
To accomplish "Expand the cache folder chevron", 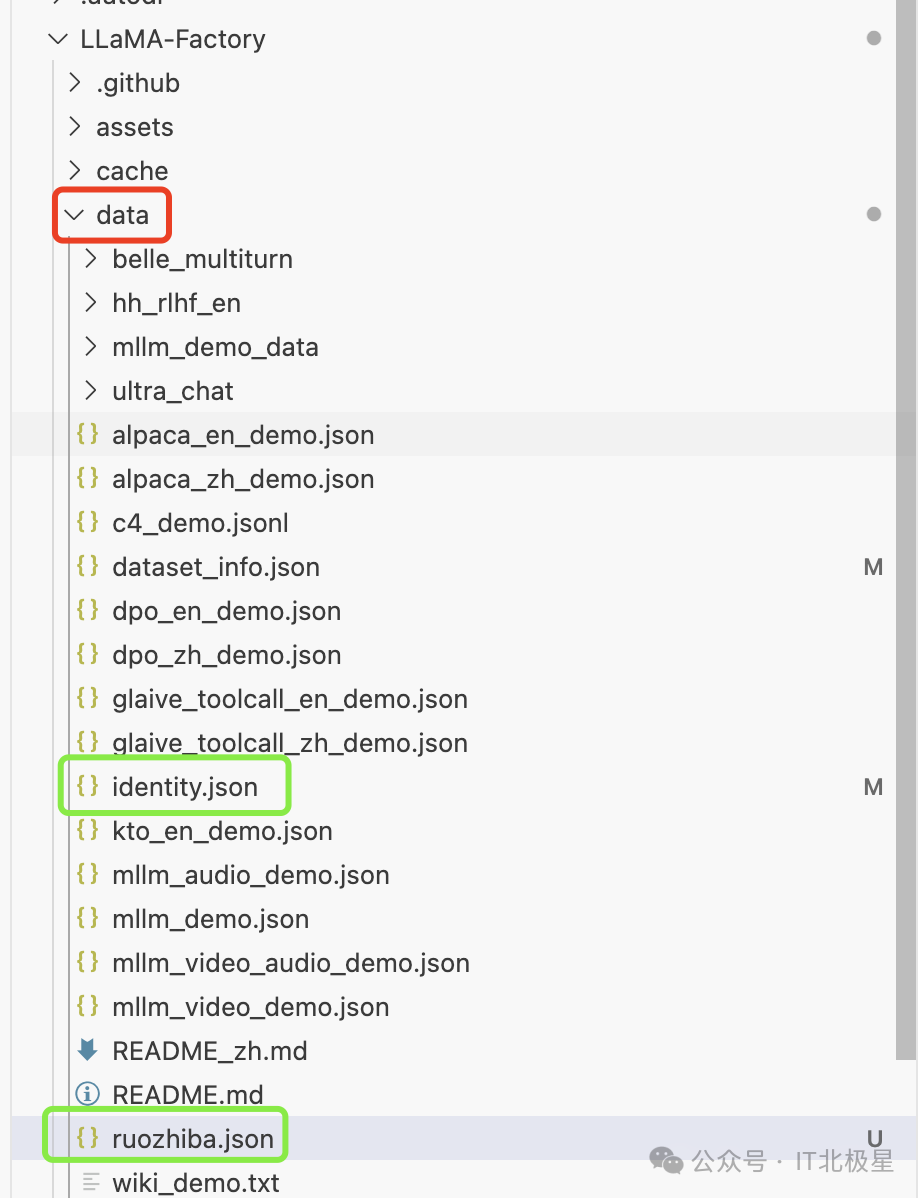I will [x=74, y=170].
